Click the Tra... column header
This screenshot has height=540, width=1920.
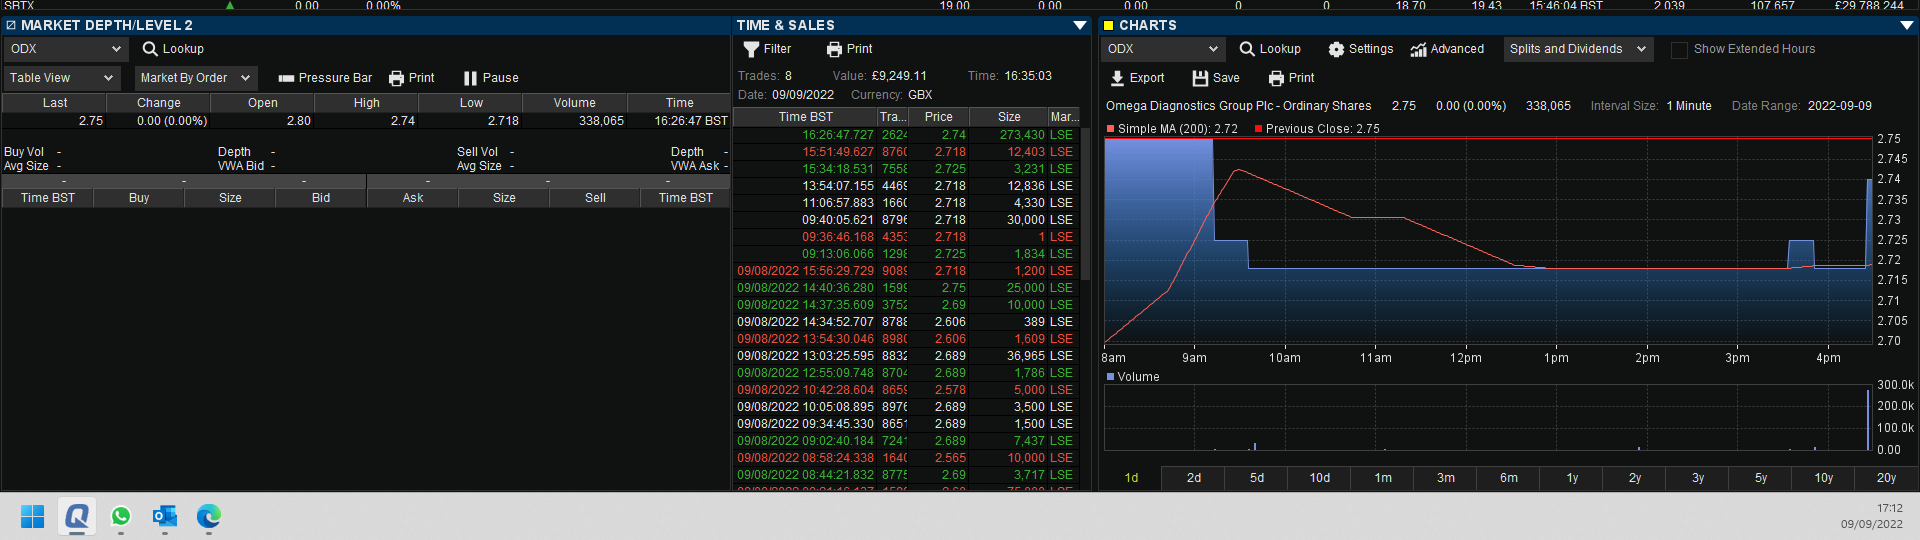pyautogui.click(x=892, y=117)
